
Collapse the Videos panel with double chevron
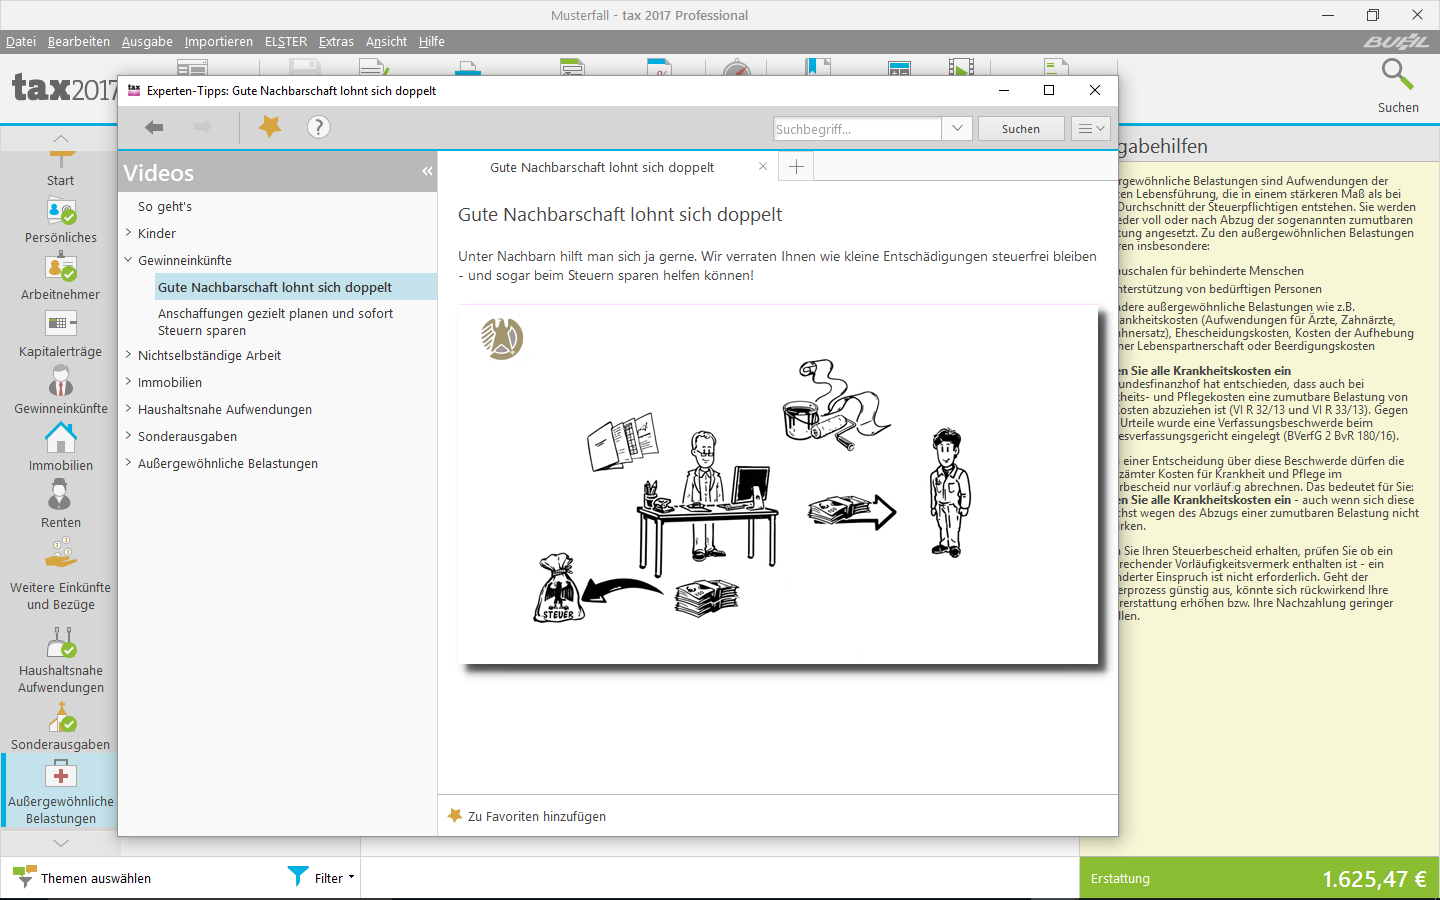[x=427, y=172]
